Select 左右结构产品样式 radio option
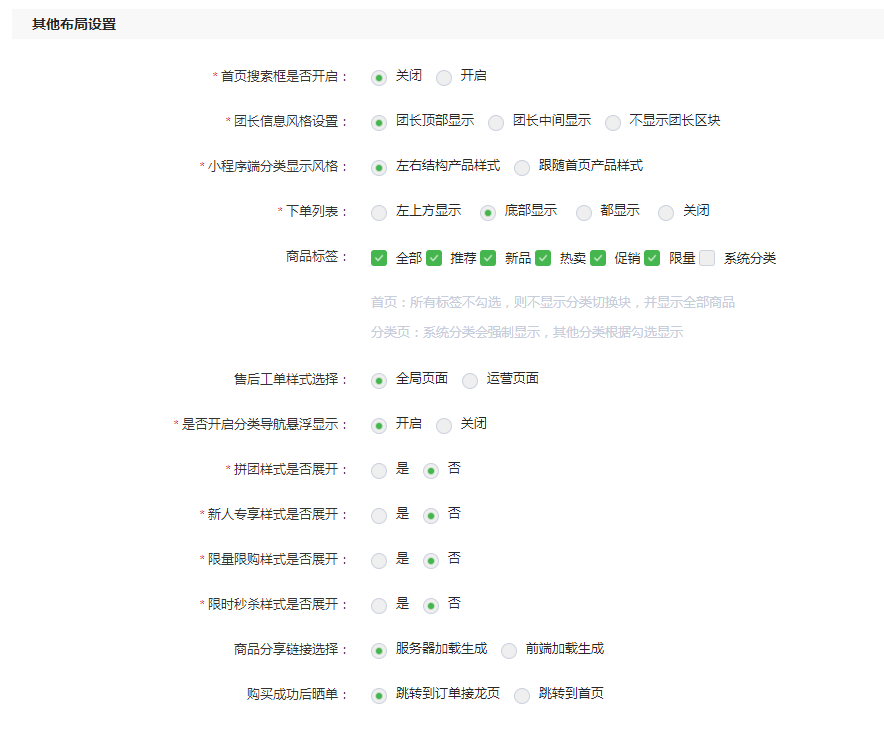This screenshot has height=744, width=884. click(379, 167)
